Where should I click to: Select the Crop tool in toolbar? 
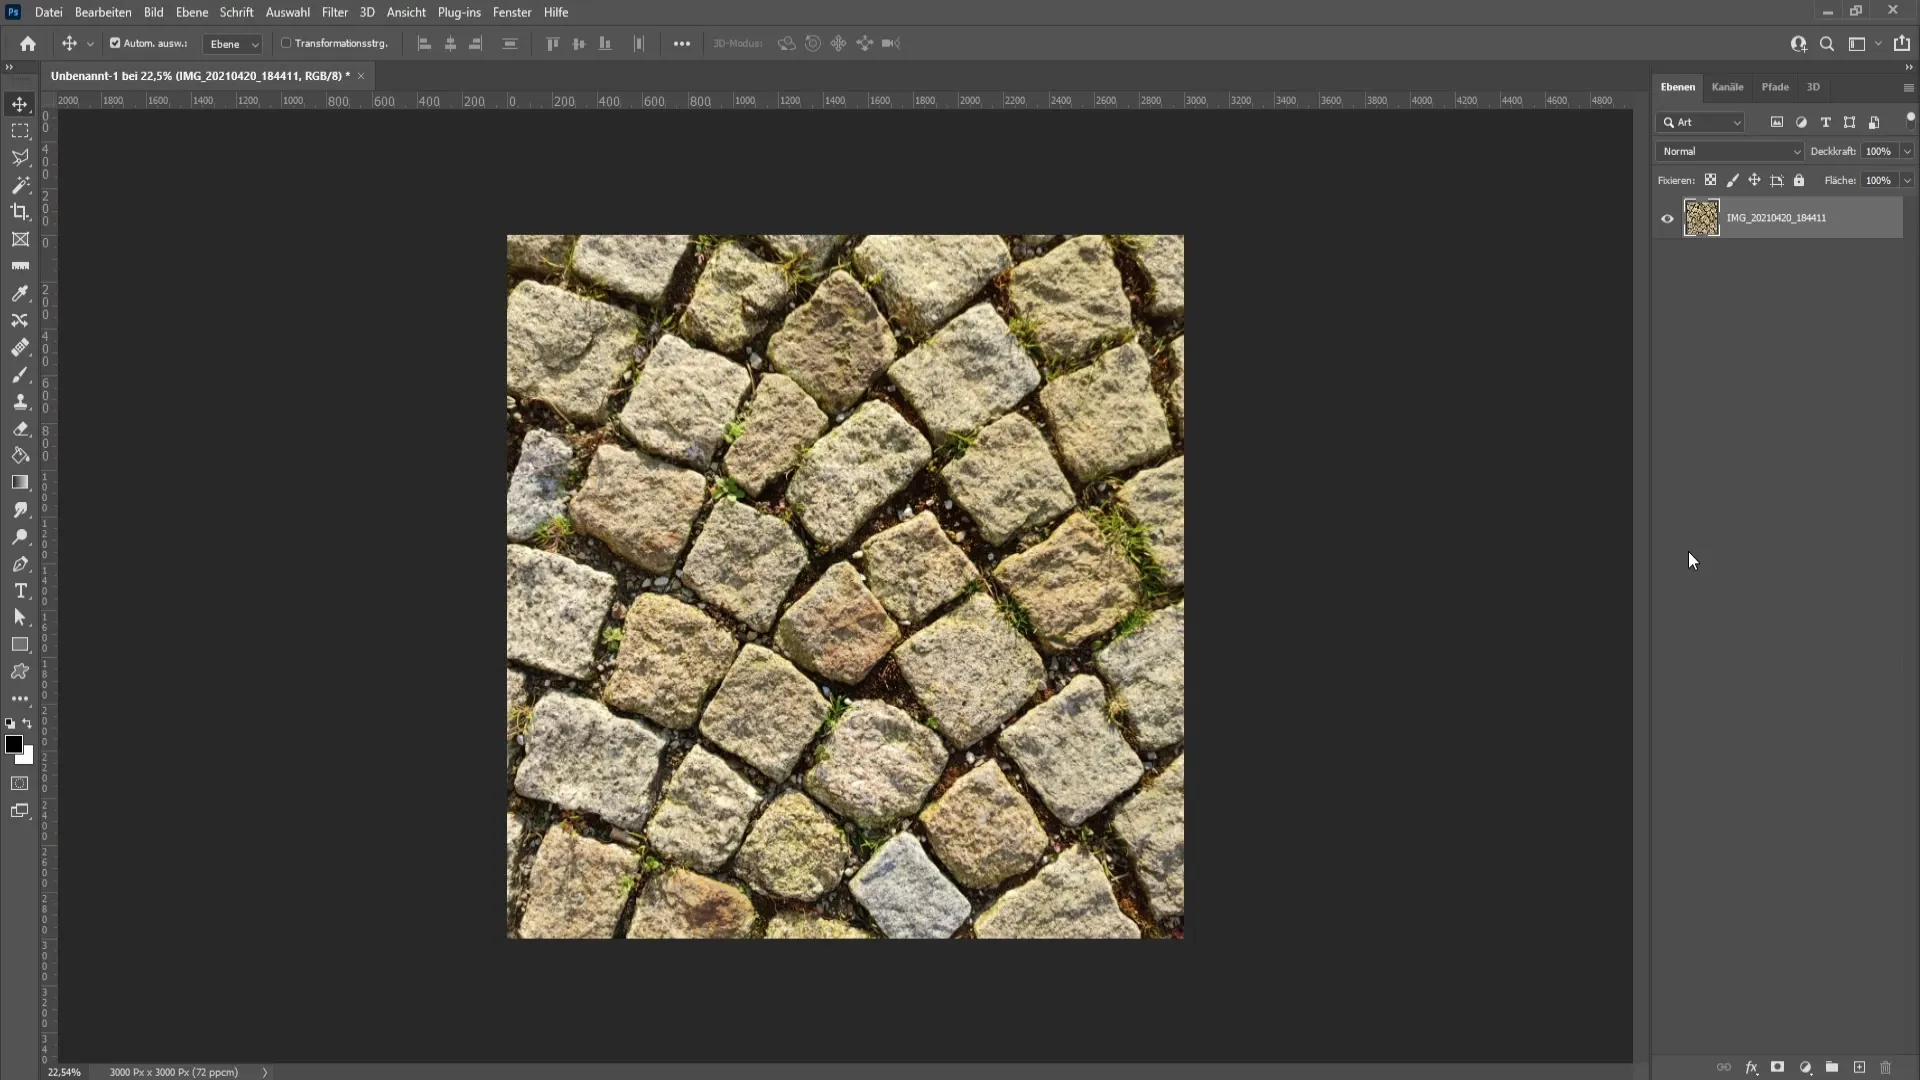(x=20, y=212)
